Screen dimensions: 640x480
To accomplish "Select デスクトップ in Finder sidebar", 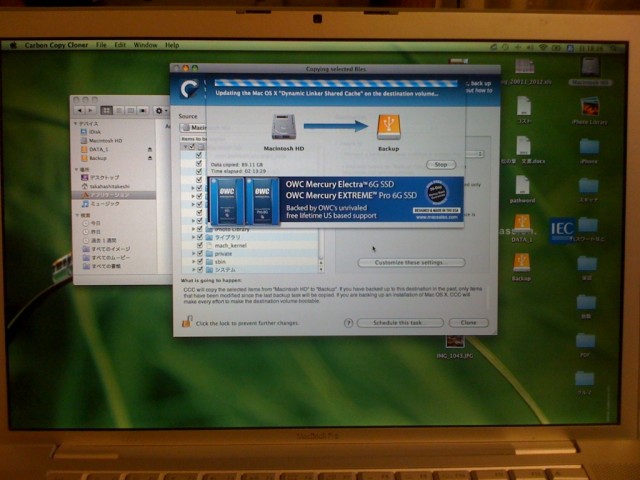I will (x=100, y=178).
